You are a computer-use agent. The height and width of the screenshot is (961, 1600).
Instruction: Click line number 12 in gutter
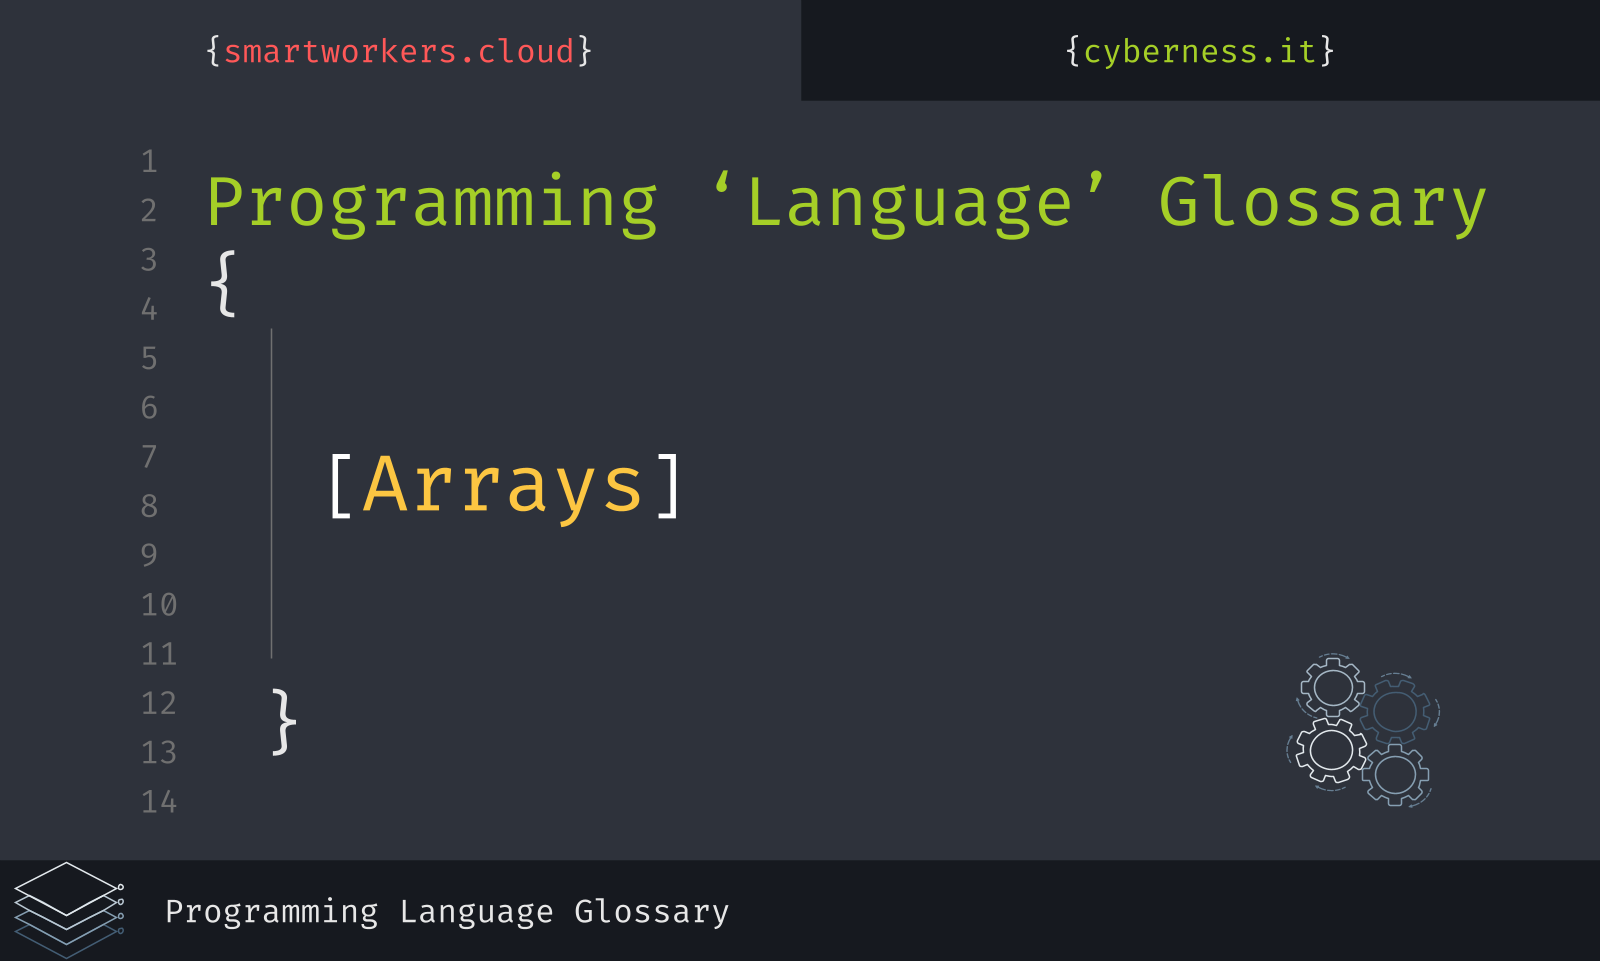pyautogui.click(x=158, y=703)
